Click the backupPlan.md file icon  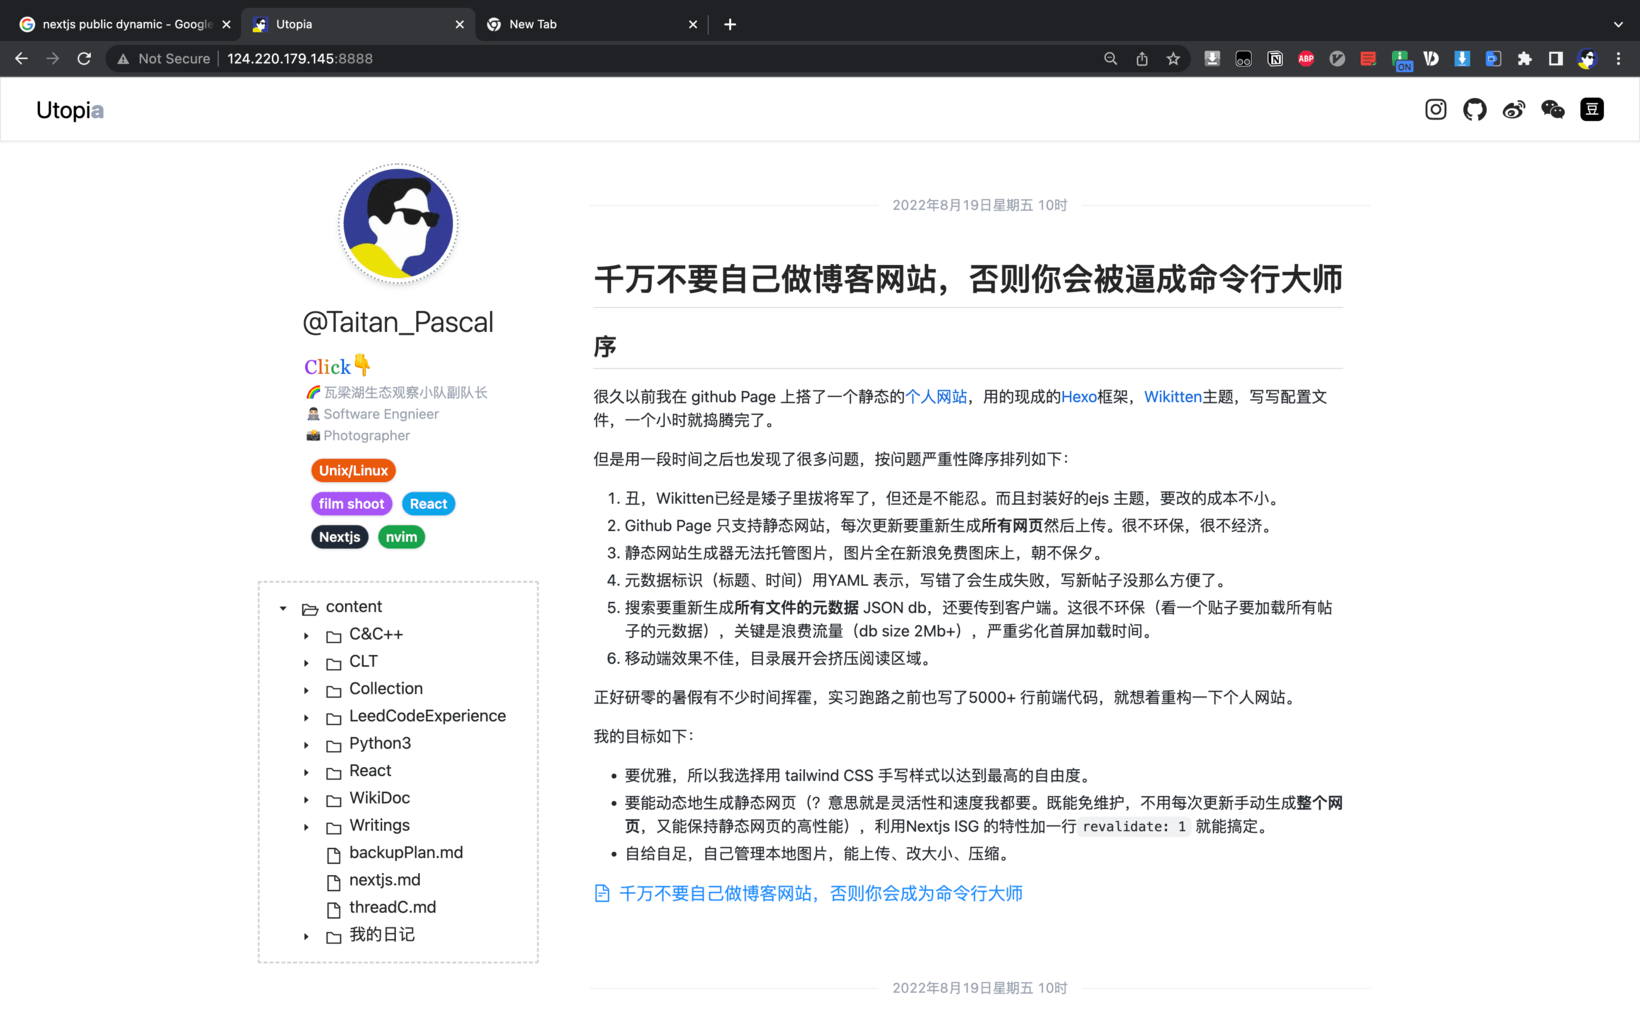[x=334, y=854]
